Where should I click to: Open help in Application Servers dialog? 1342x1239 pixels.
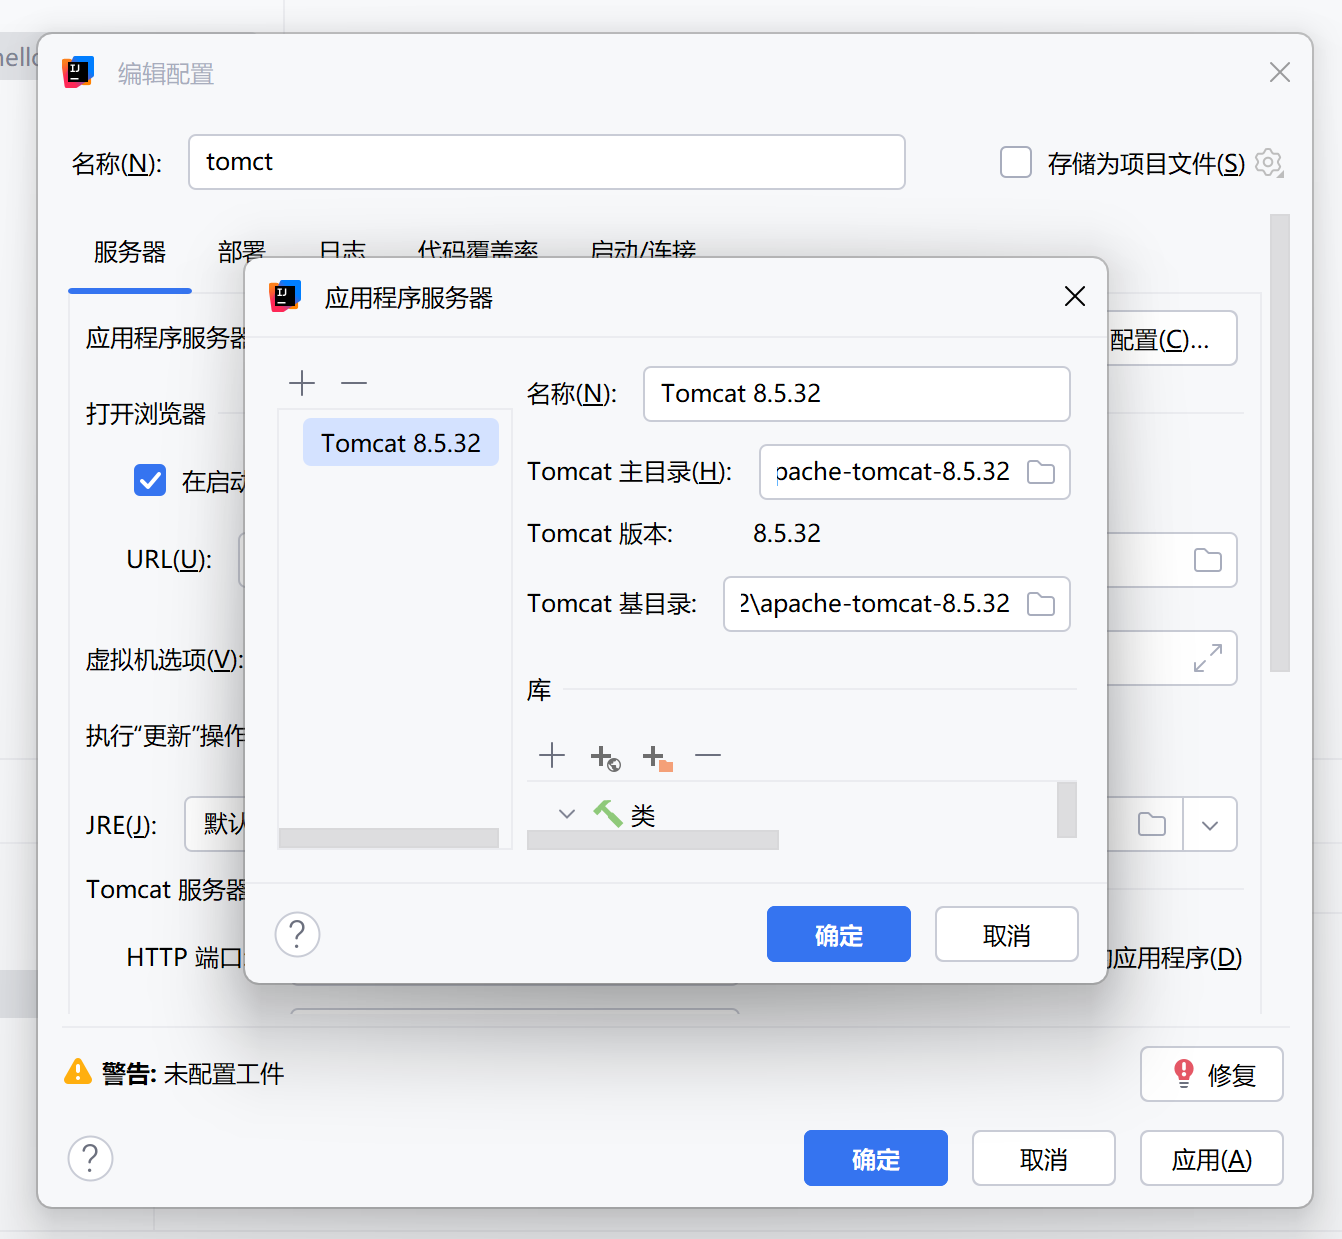click(x=297, y=934)
